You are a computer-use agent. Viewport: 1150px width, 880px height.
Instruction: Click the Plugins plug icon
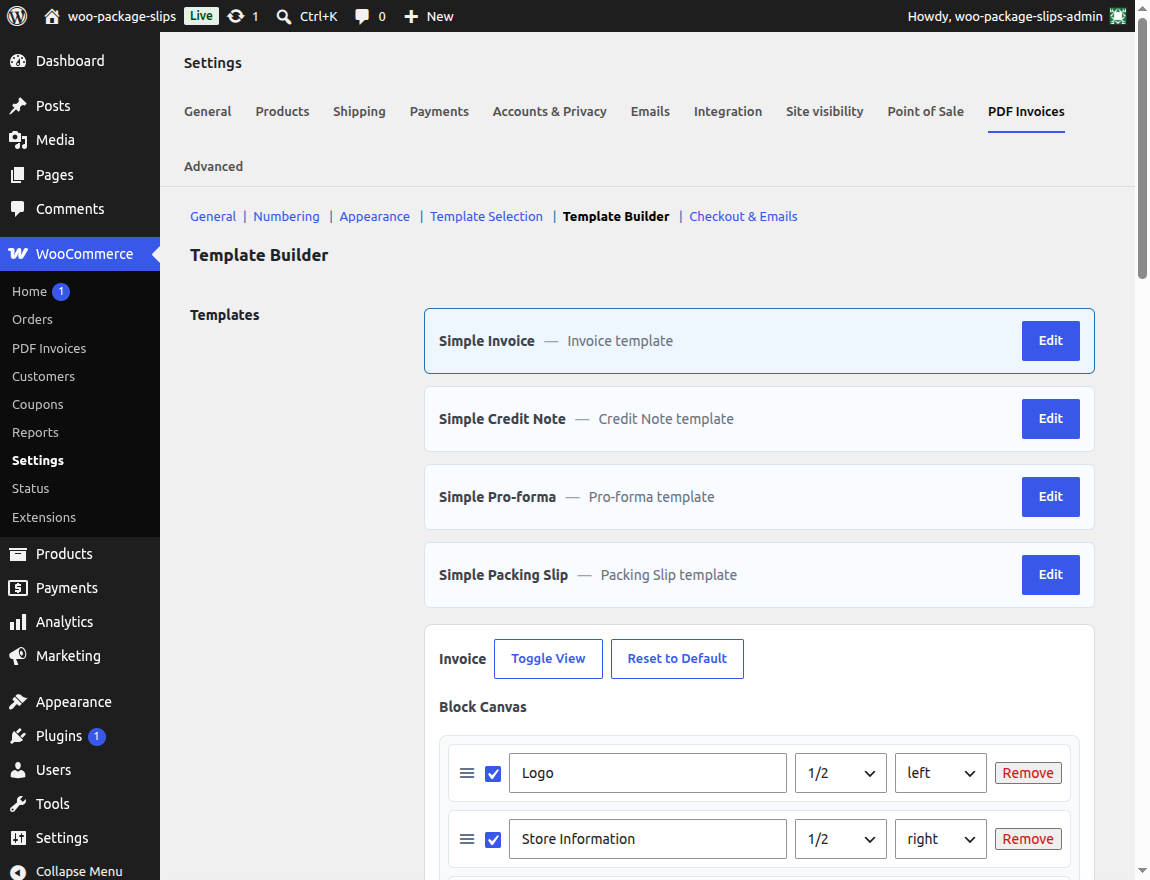(x=18, y=736)
